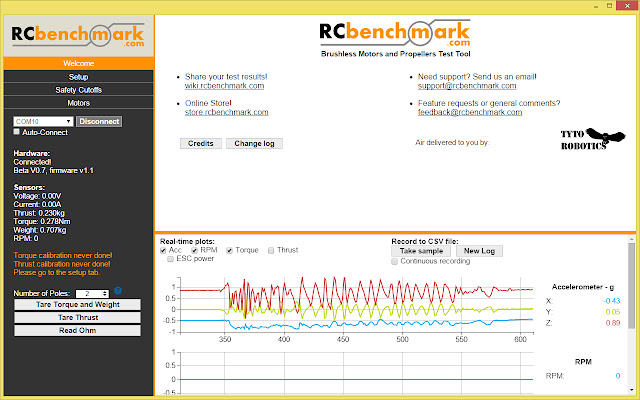Click the Take sample button
This screenshot has height=400, width=640.
click(421, 251)
